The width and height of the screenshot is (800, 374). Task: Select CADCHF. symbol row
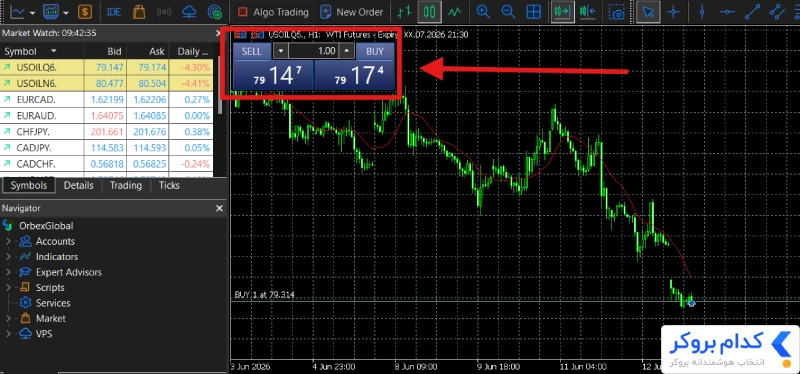pyautogui.click(x=106, y=164)
